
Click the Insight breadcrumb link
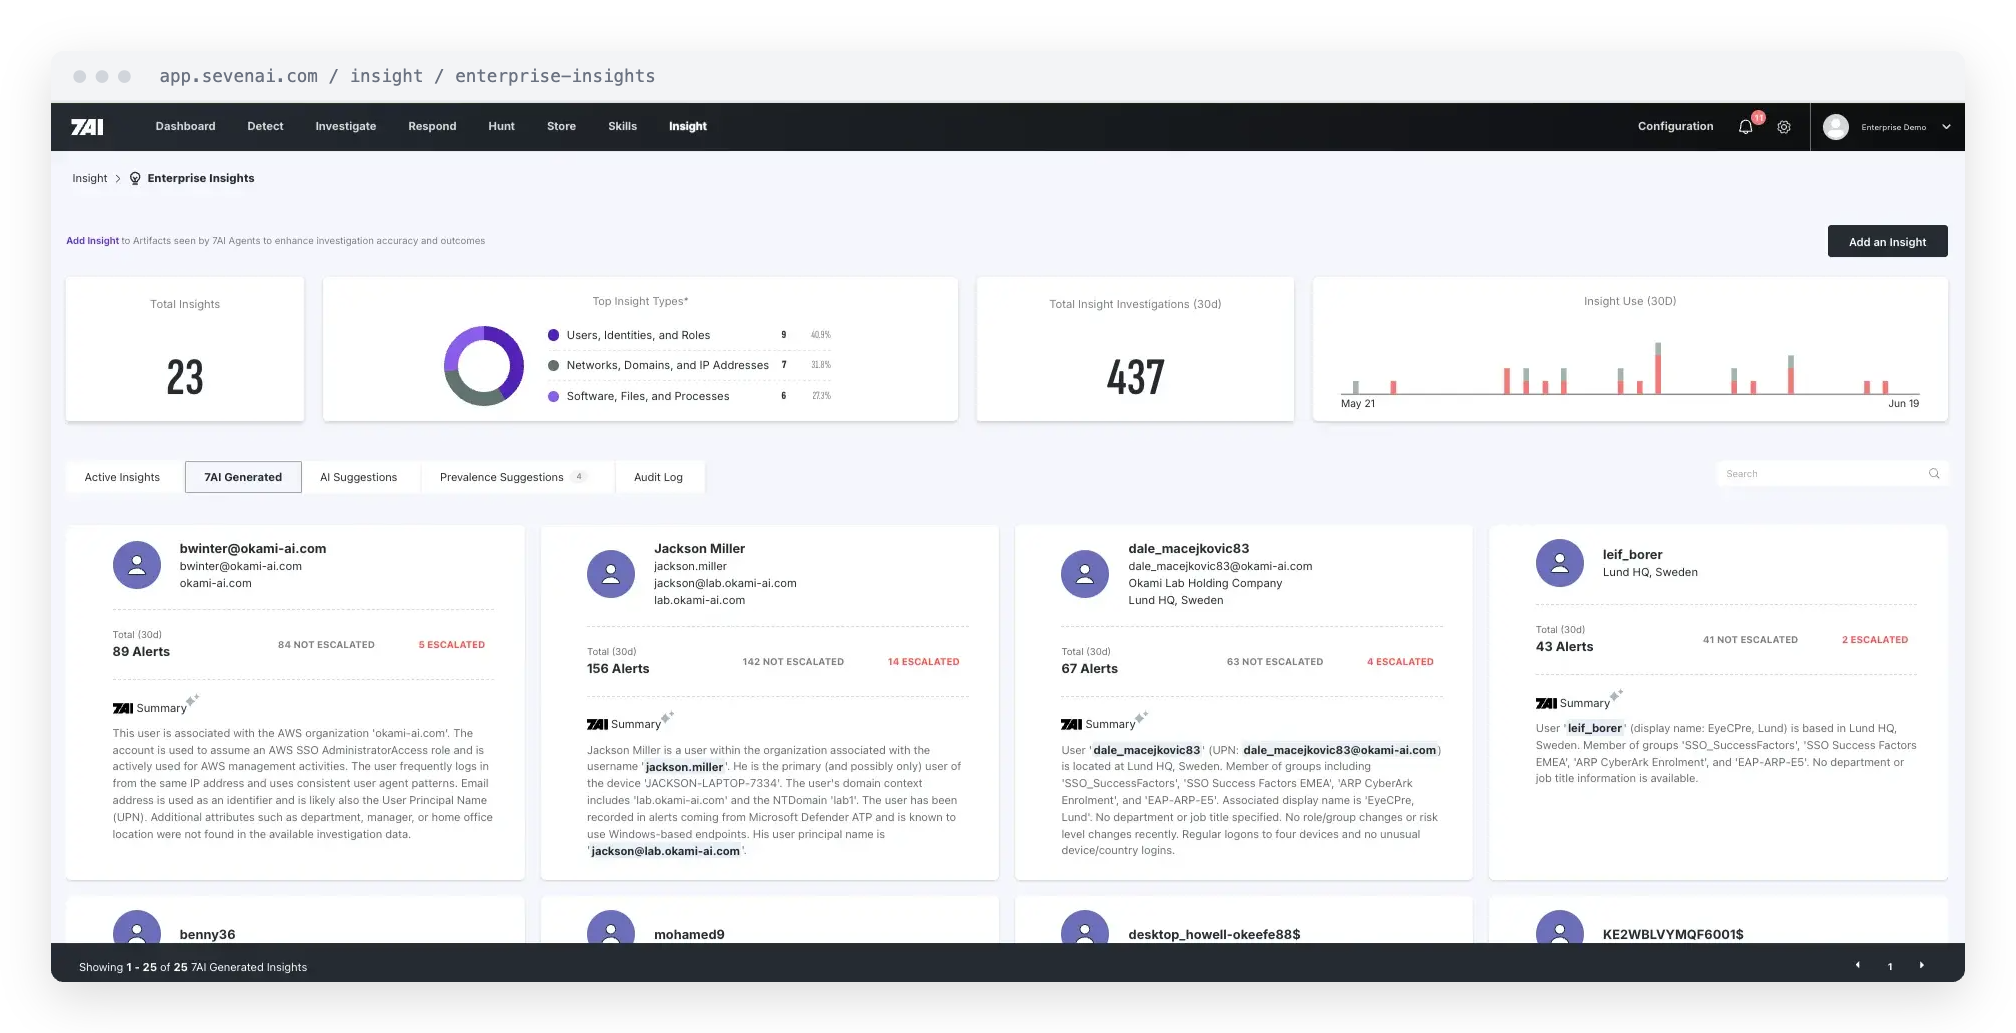coord(89,179)
